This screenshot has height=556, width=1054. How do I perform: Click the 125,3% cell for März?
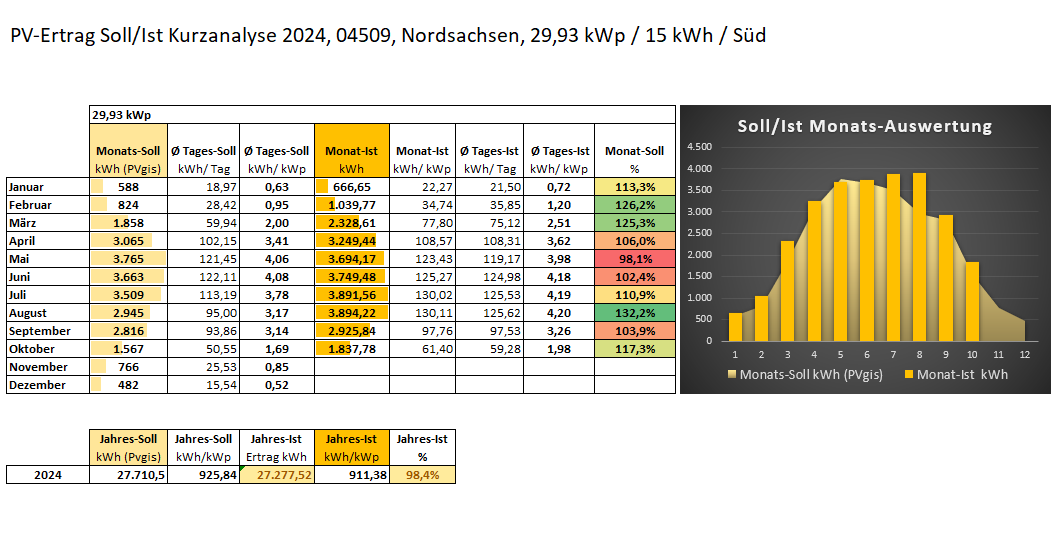635,223
